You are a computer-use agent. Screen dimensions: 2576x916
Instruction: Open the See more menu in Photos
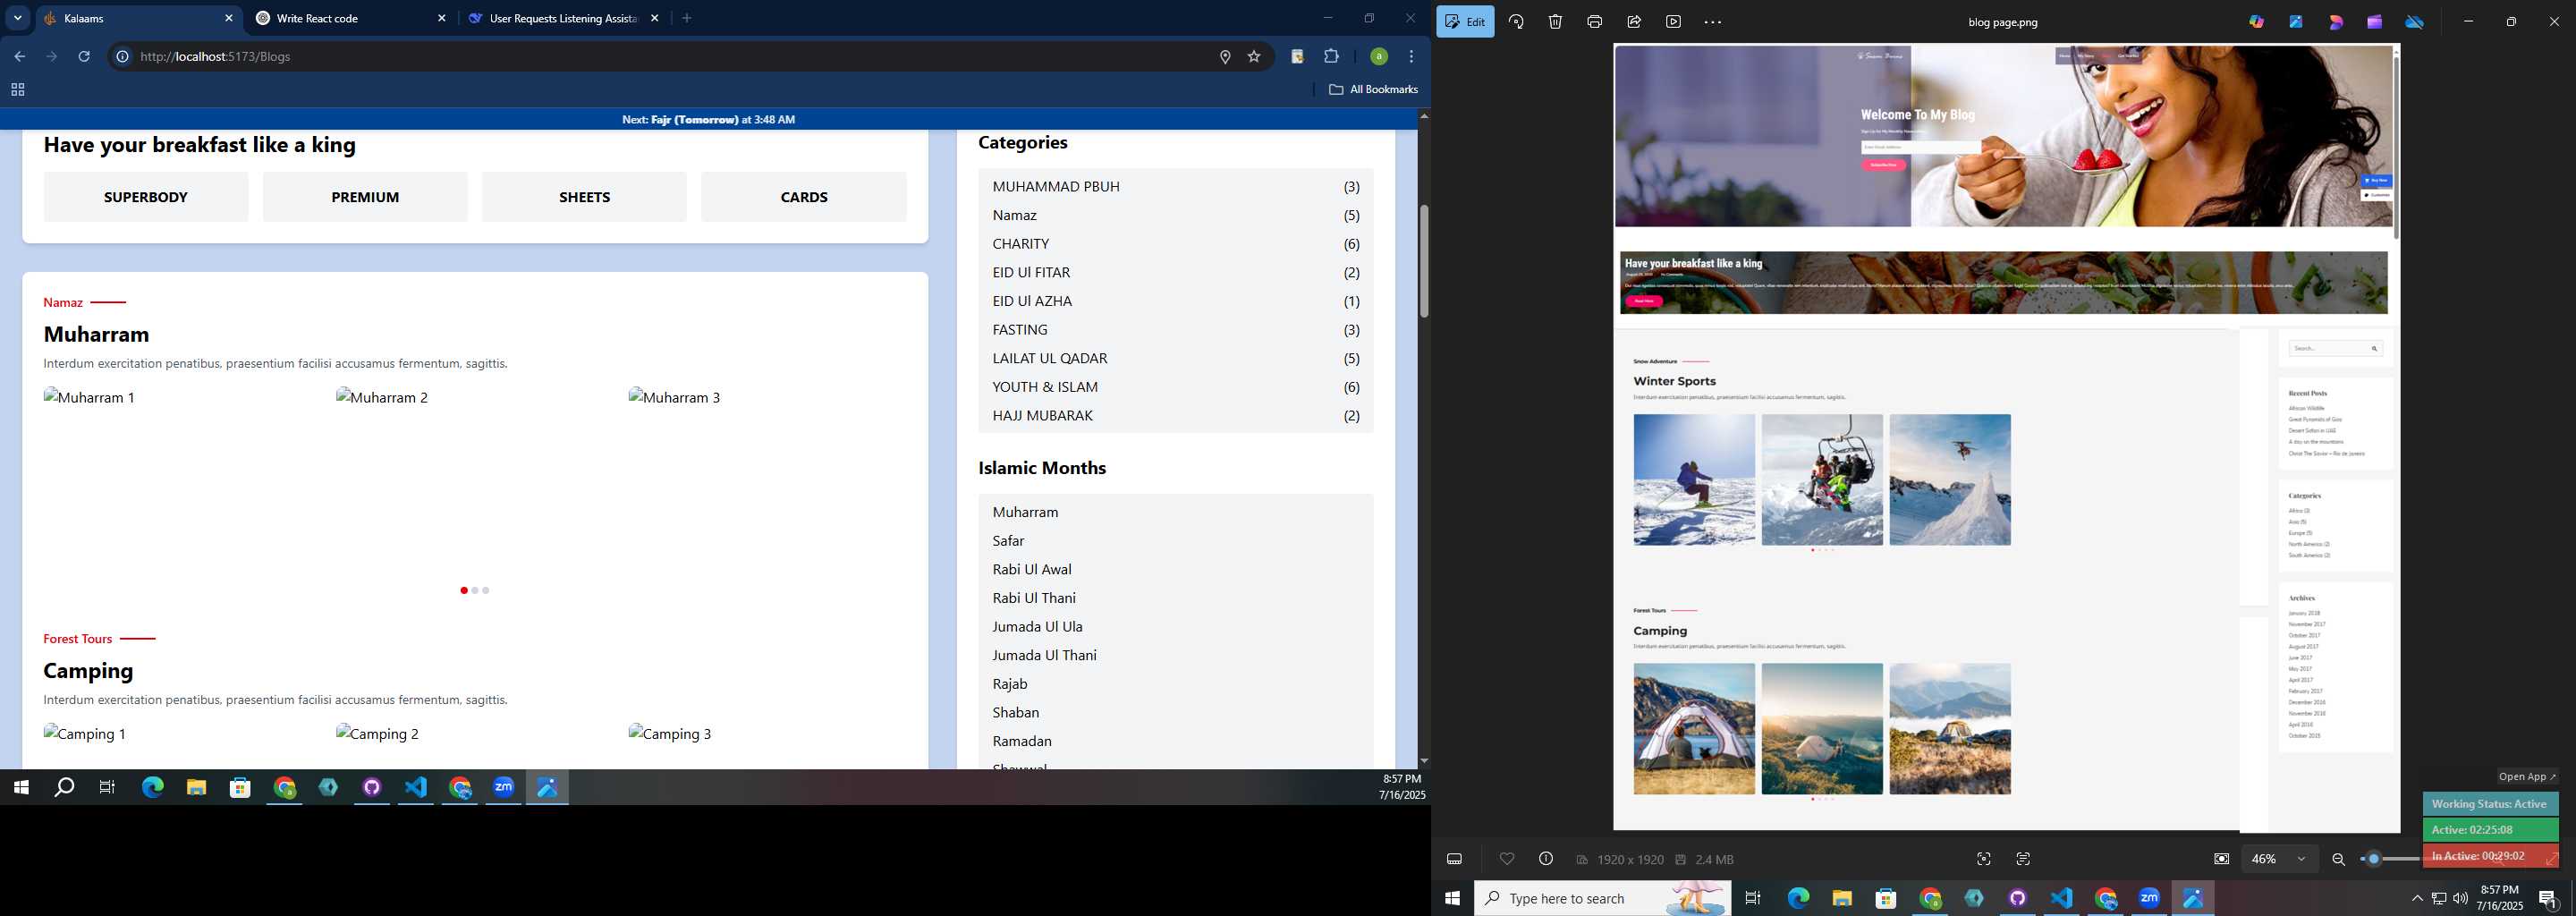point(1713,22)
